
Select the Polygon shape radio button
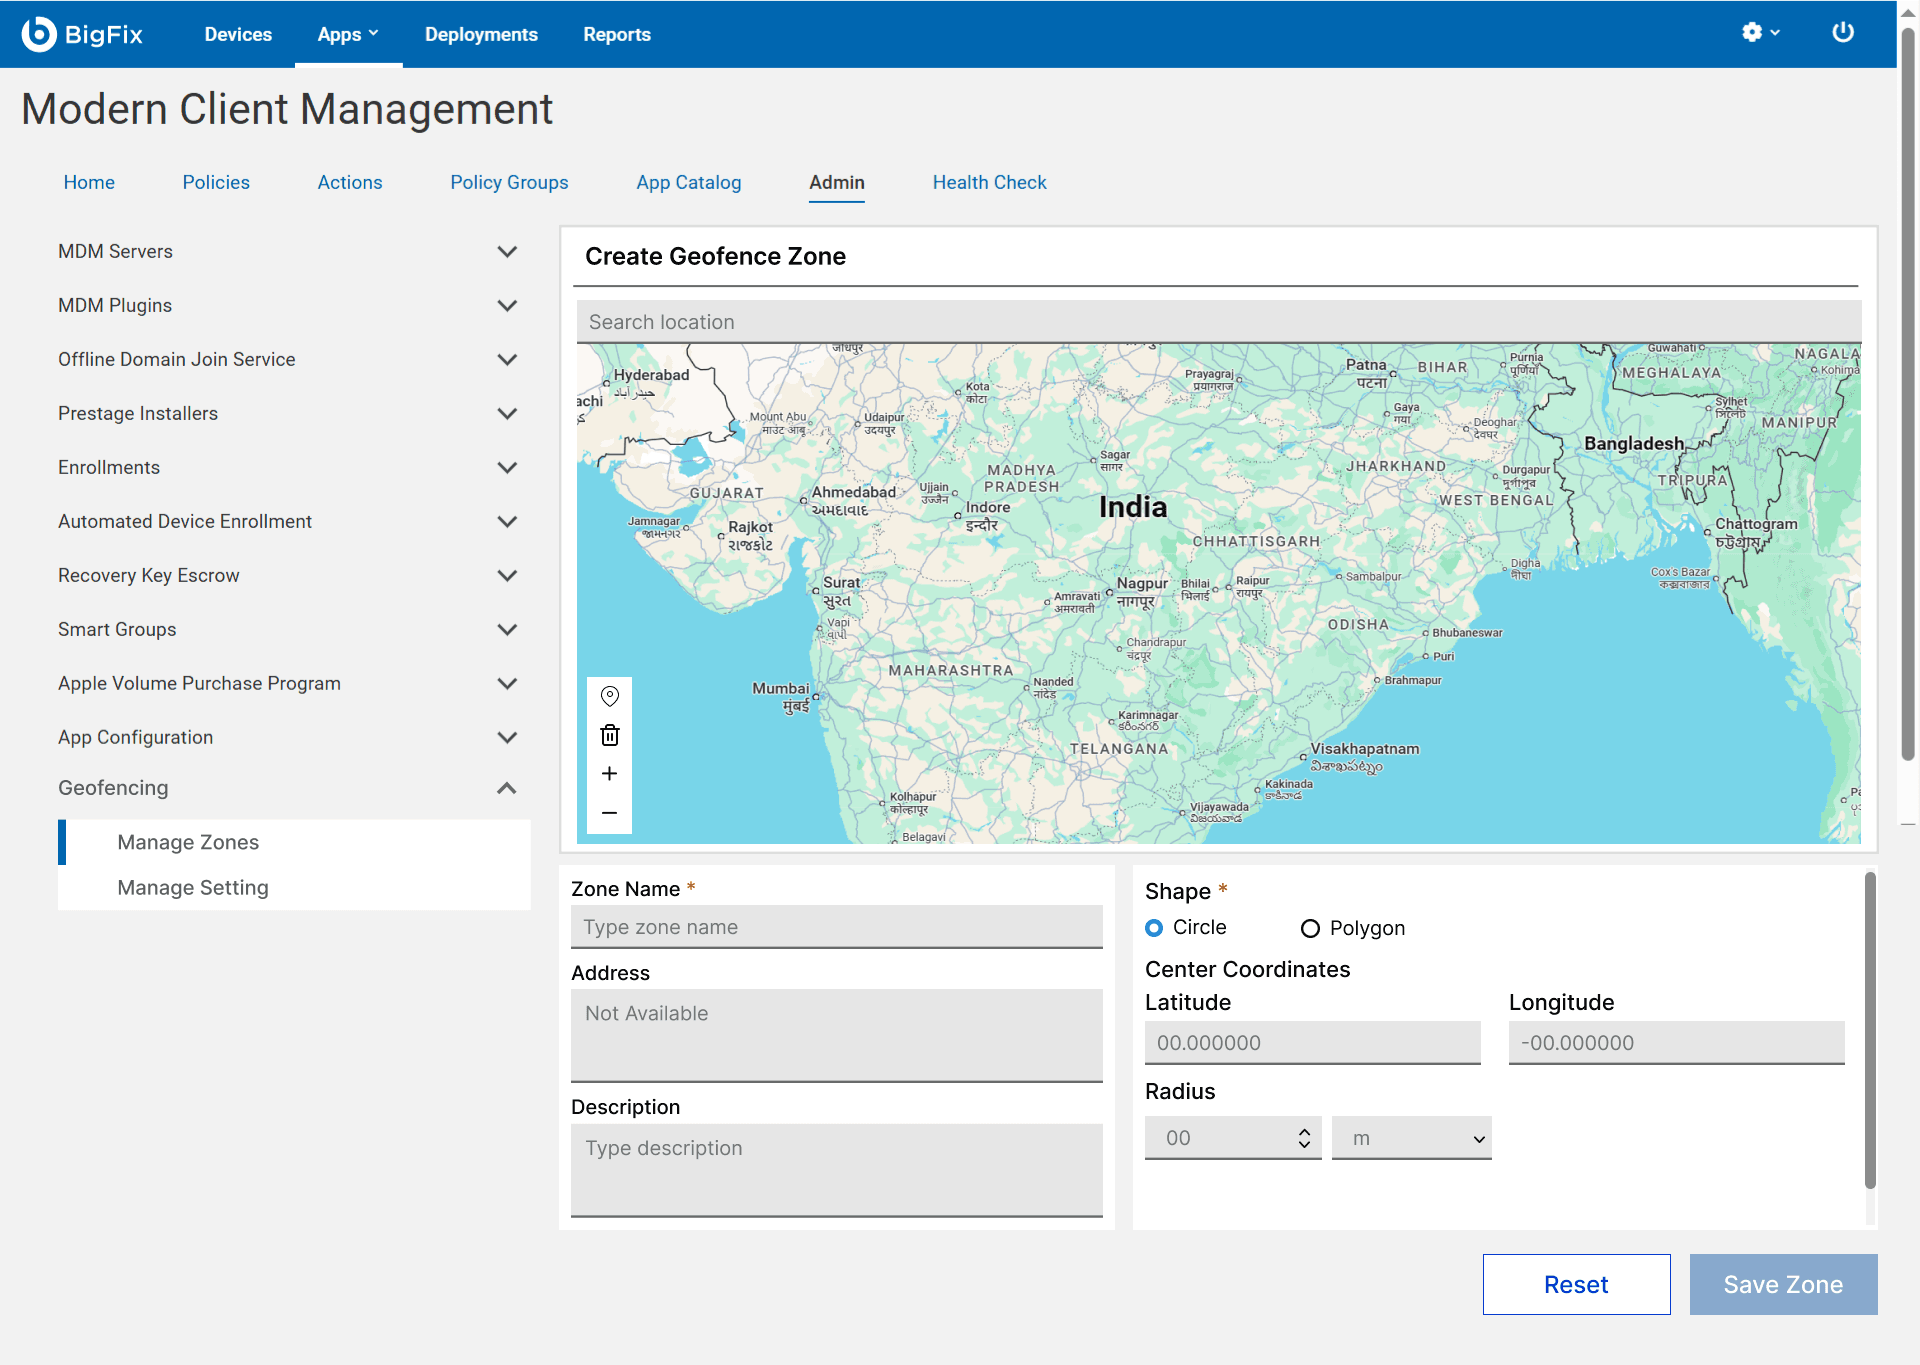point(1310,929)
